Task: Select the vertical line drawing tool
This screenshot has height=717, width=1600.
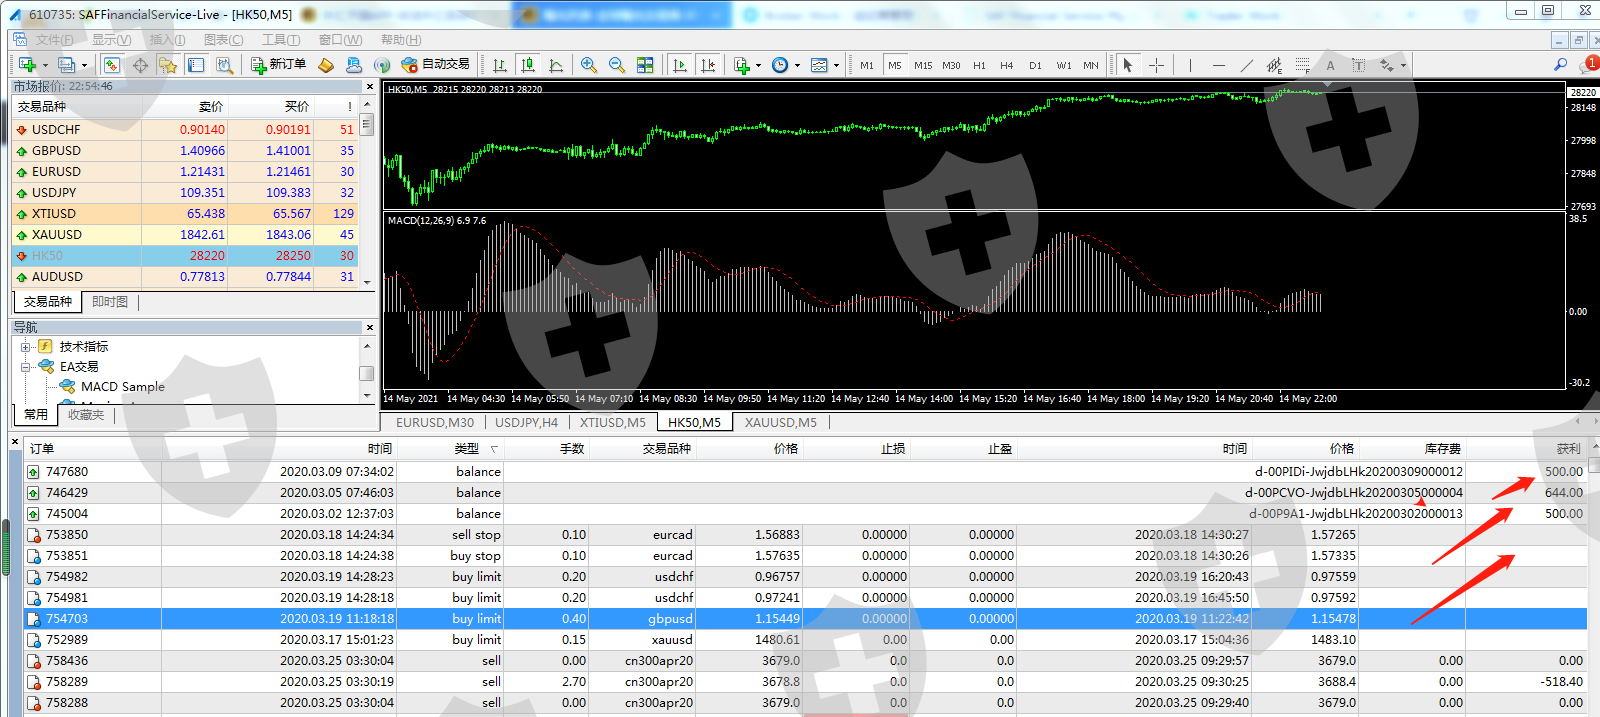Action: (x=1190, y=65)
